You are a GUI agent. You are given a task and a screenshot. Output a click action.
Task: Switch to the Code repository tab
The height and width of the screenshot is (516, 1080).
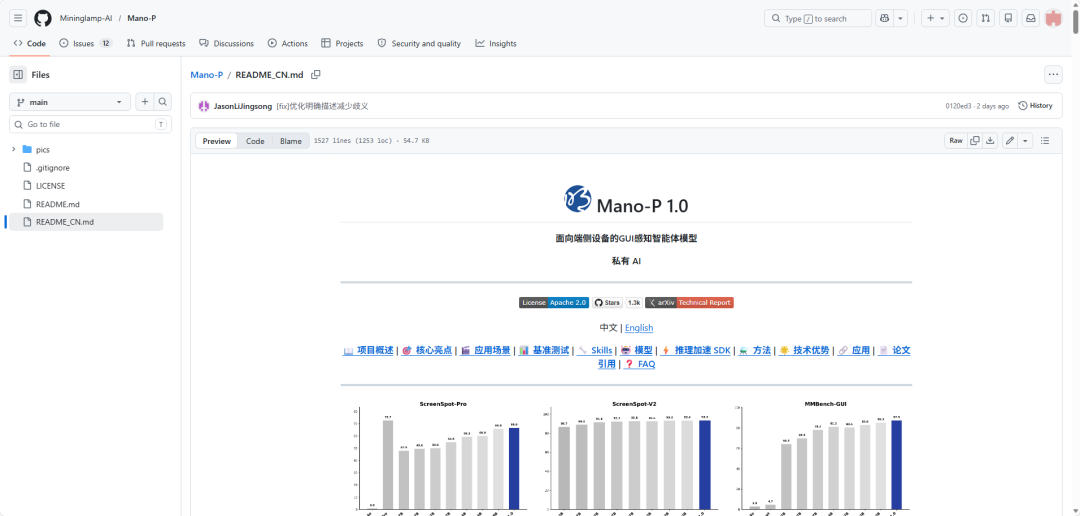click(x=30, y=43)
